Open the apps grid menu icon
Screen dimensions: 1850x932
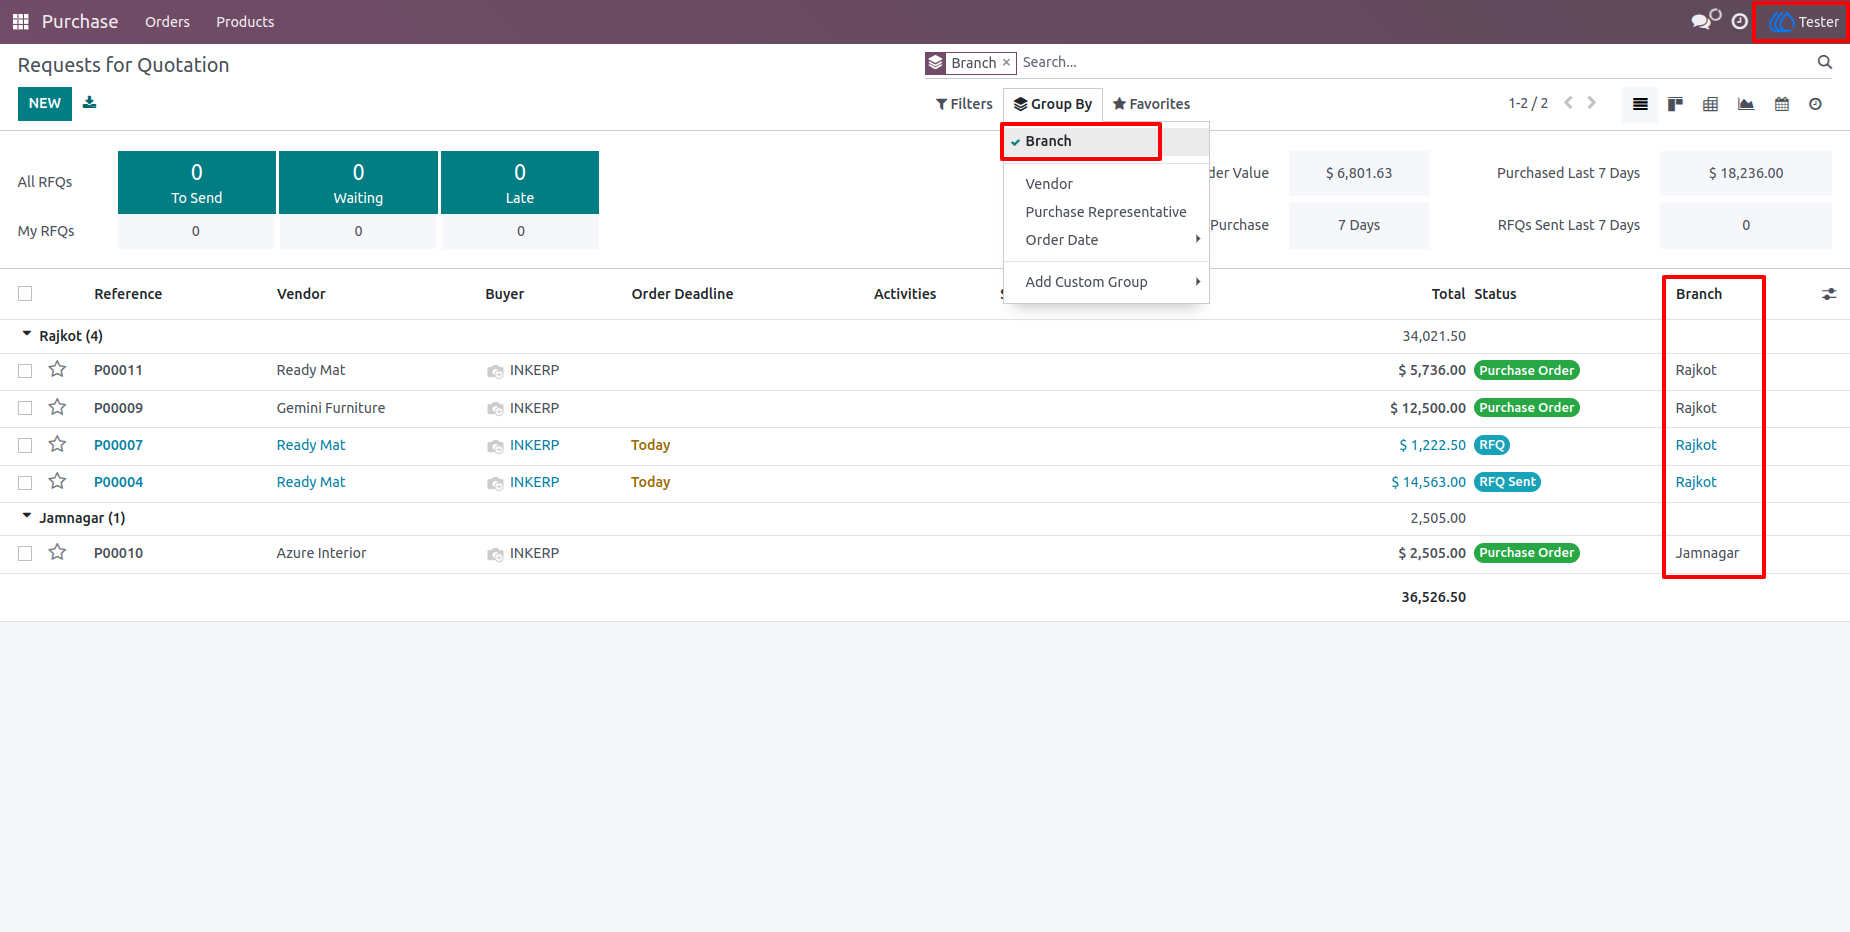(x=20, y=21)
